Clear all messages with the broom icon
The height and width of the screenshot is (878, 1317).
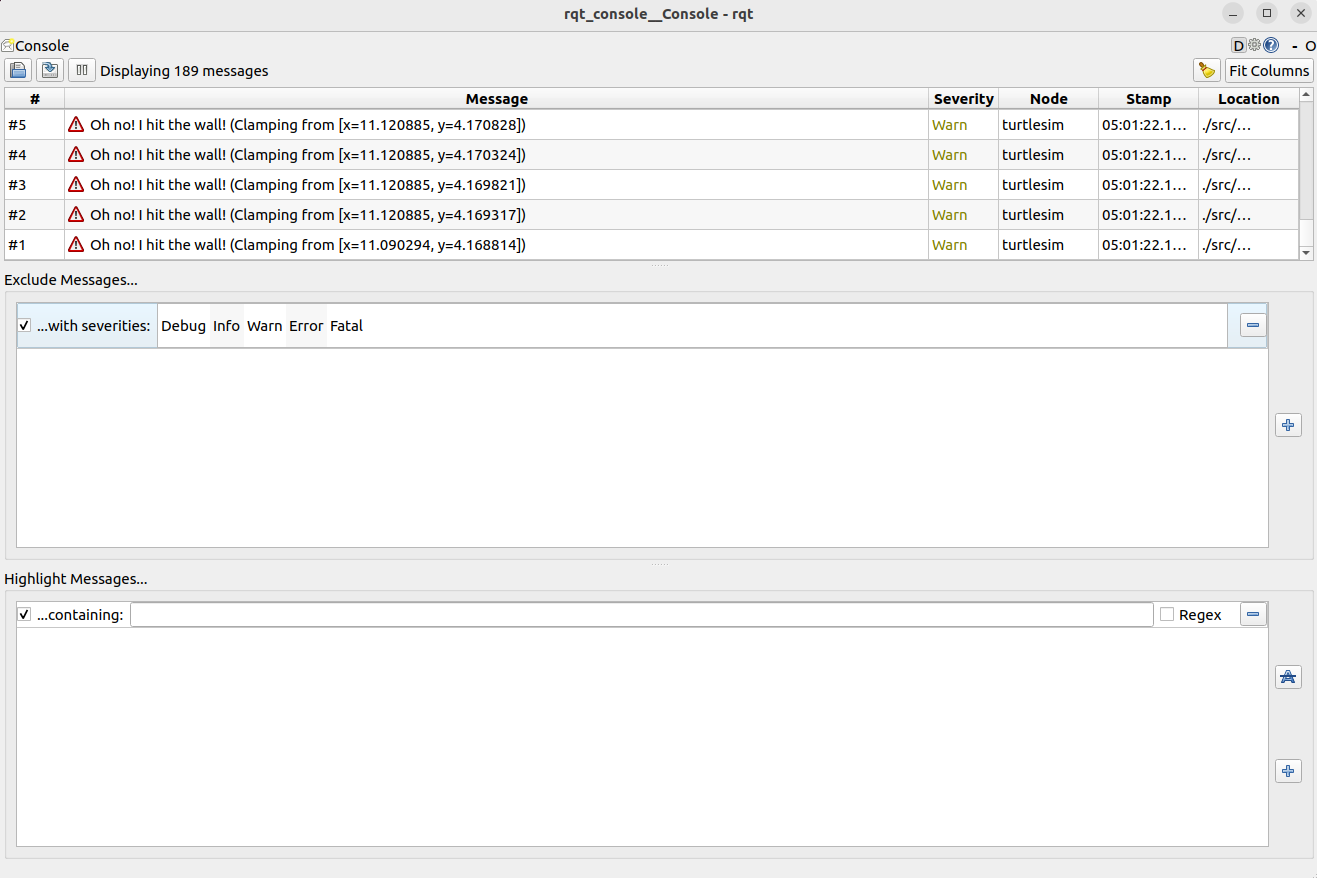pos(1207,70)
